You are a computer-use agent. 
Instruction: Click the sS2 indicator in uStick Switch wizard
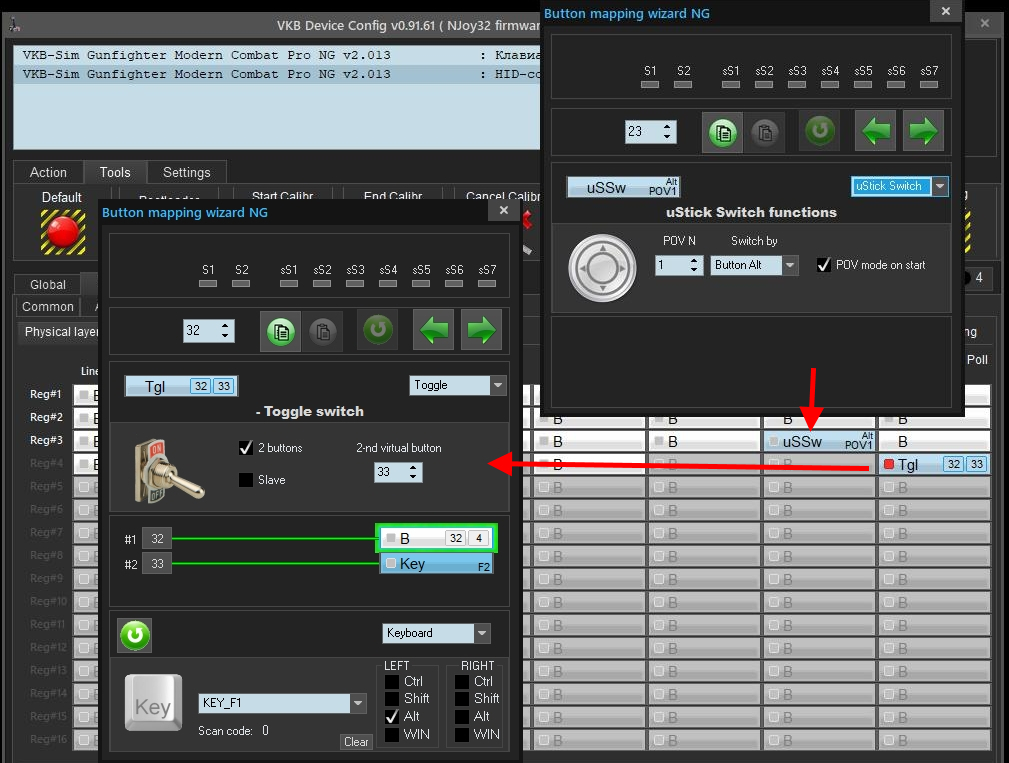pos(764,84)
